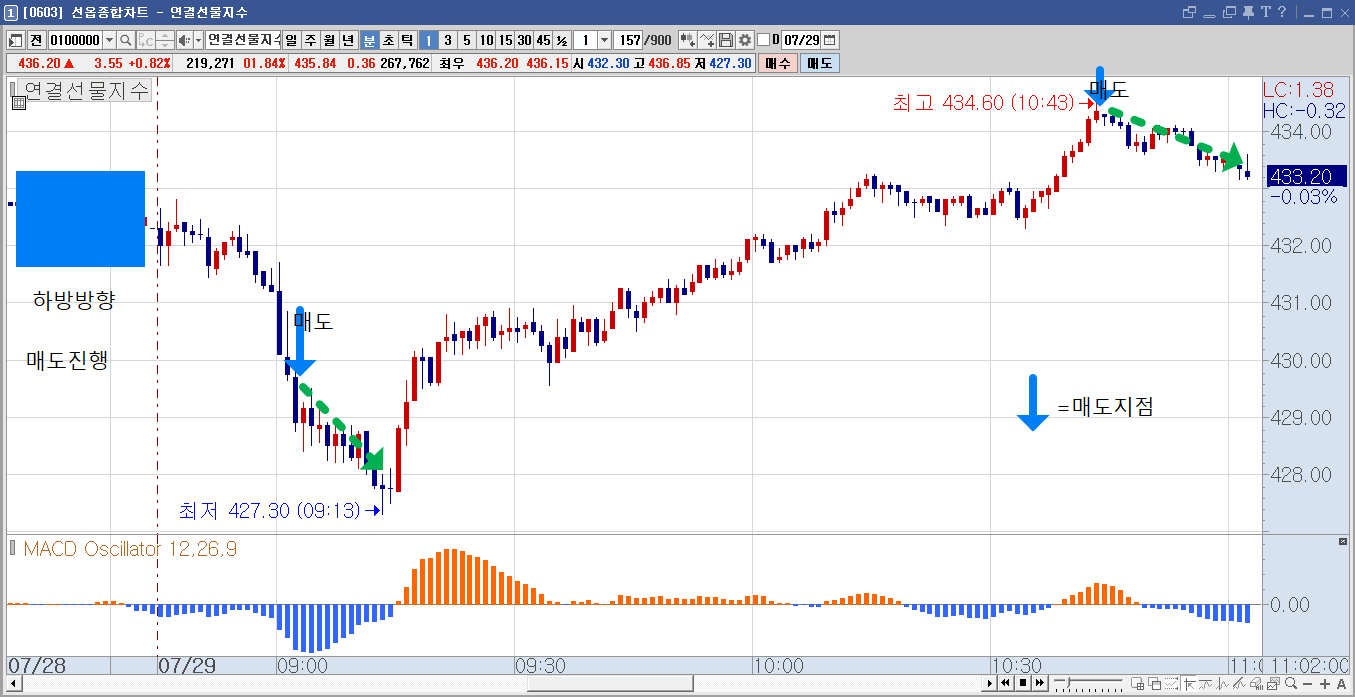Viewport: 1355px width, 697px height.
Task: Zoom out chart with bottom minus icon
Action: [x=1307, y=684]
